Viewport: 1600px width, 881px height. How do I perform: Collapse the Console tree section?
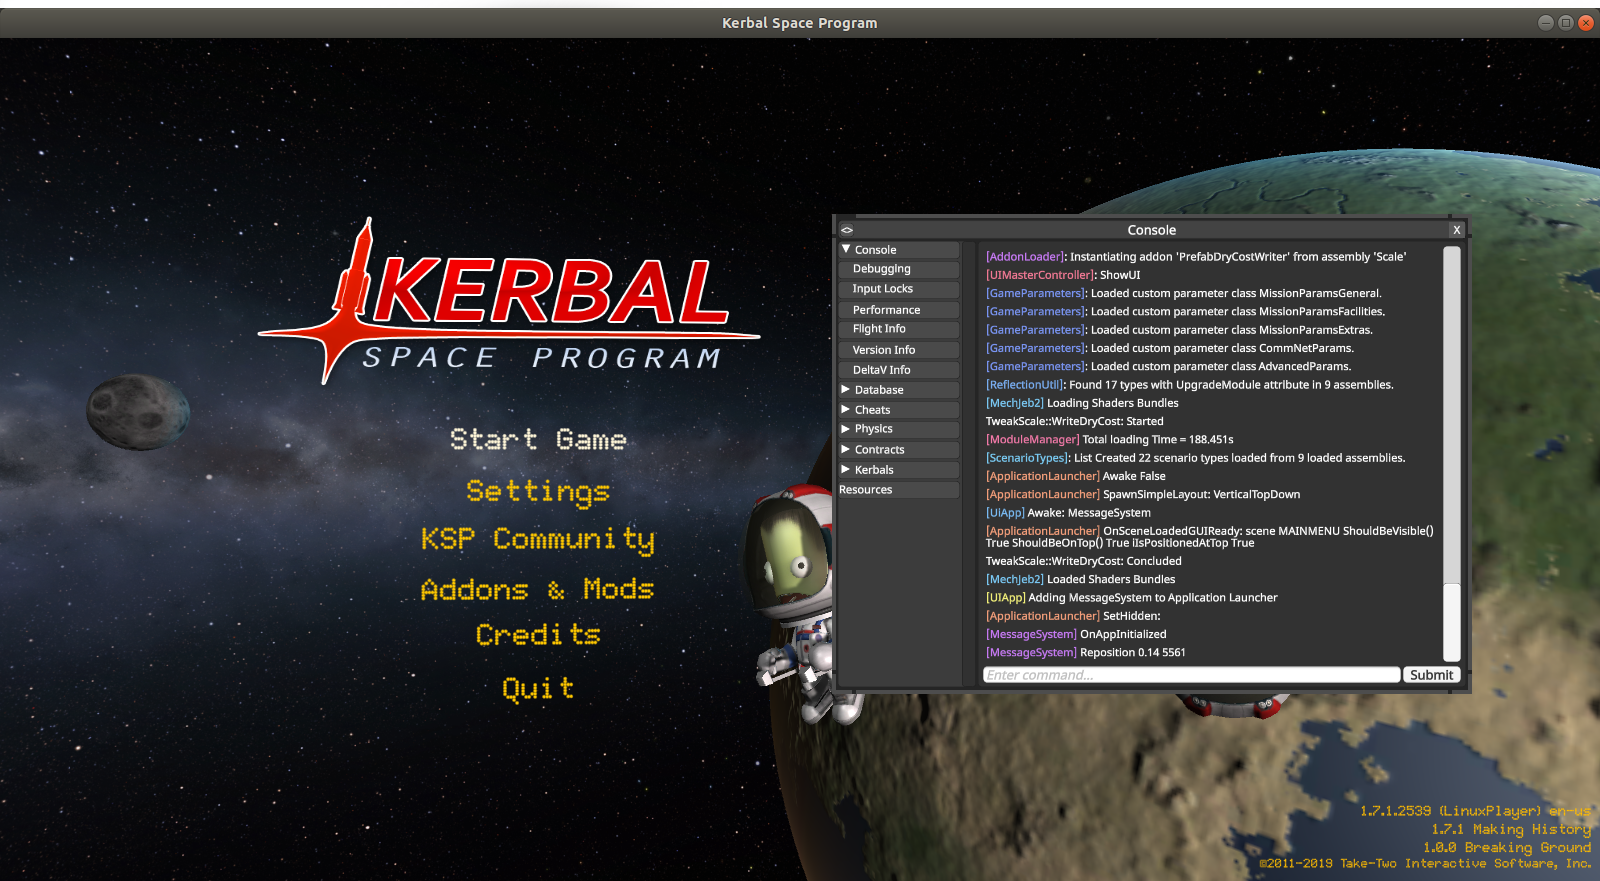coord(846,249)
